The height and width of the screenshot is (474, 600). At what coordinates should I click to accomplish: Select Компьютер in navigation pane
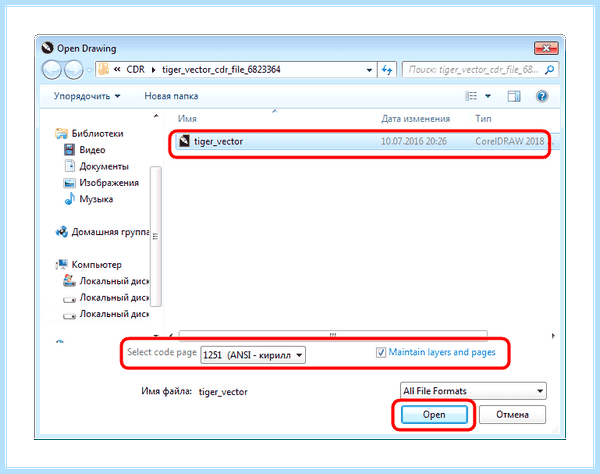(x=97, y=265)
